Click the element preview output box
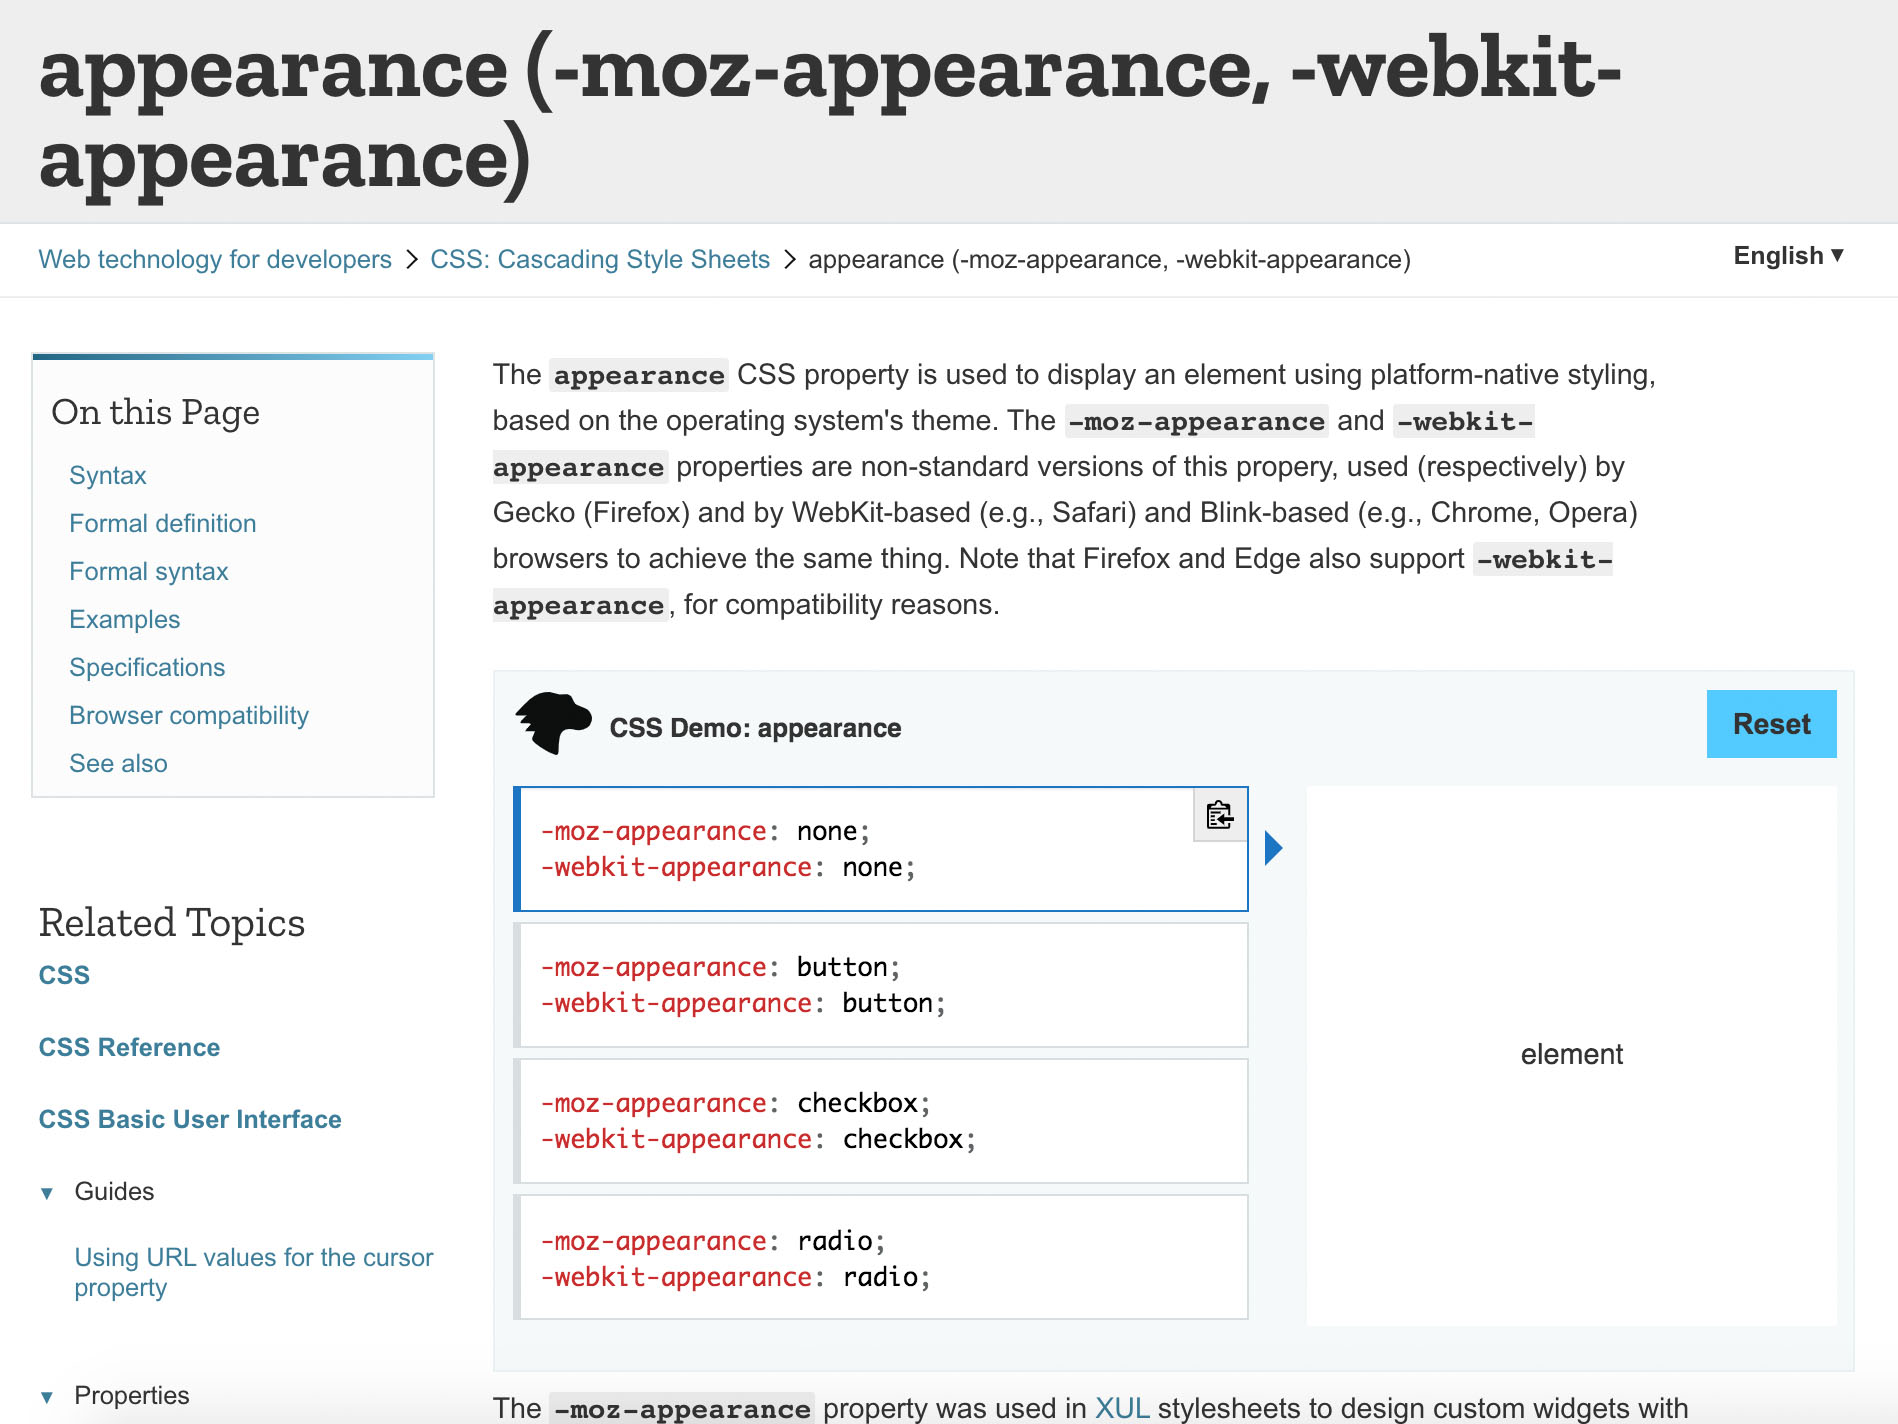The height and width of the screenshot is (1424, 1898). tap(1571, 1055)
